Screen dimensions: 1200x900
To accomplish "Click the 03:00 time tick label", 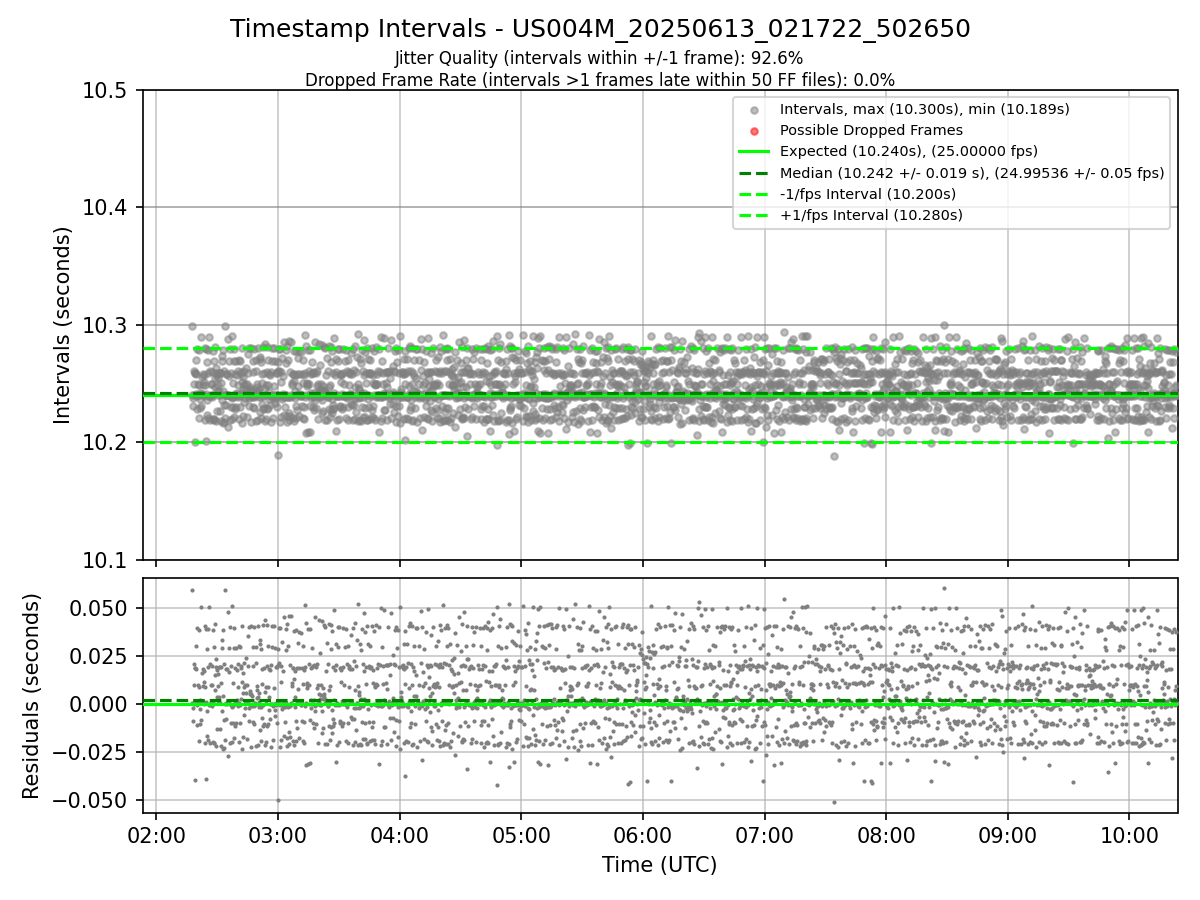I will pyautogui.click(x=277, y=836).
